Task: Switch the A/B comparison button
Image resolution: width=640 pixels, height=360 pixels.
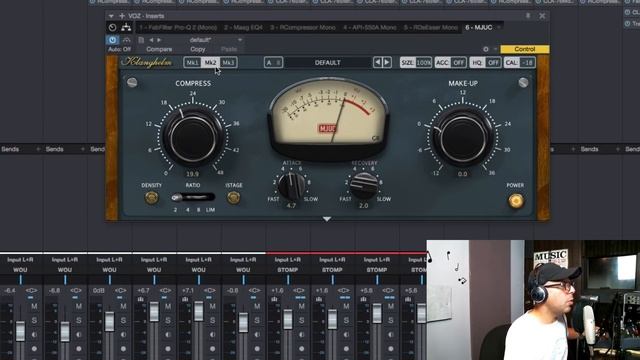Action: point(273,62)
